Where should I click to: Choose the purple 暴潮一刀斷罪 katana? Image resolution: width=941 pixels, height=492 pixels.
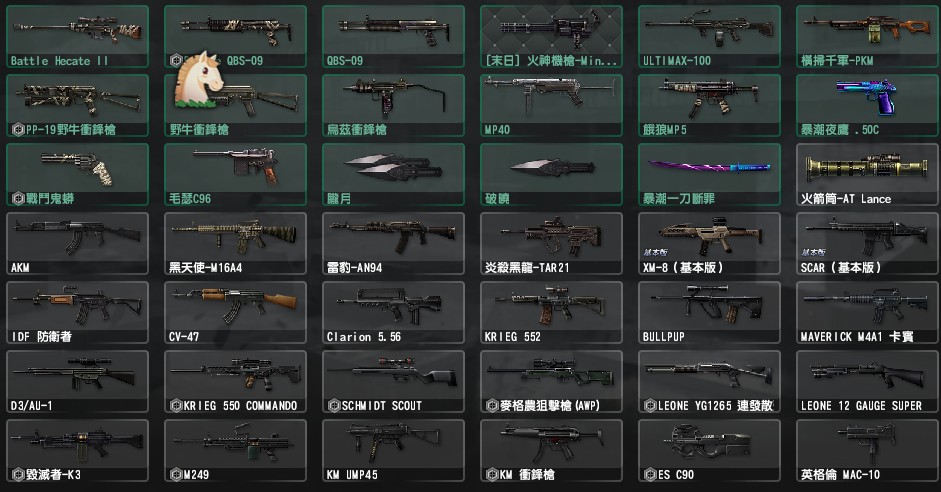[x=709, y=174]
